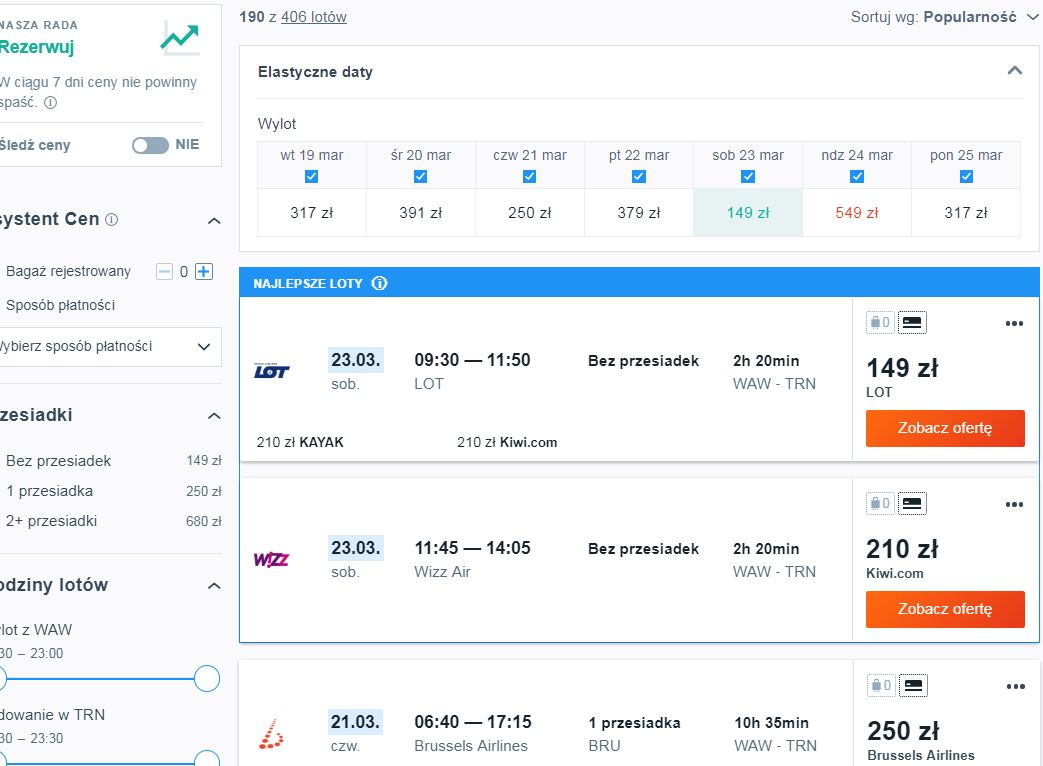Open 210 zł Kiwi.com alternative under LOT flight

click(x=507, y=442)
